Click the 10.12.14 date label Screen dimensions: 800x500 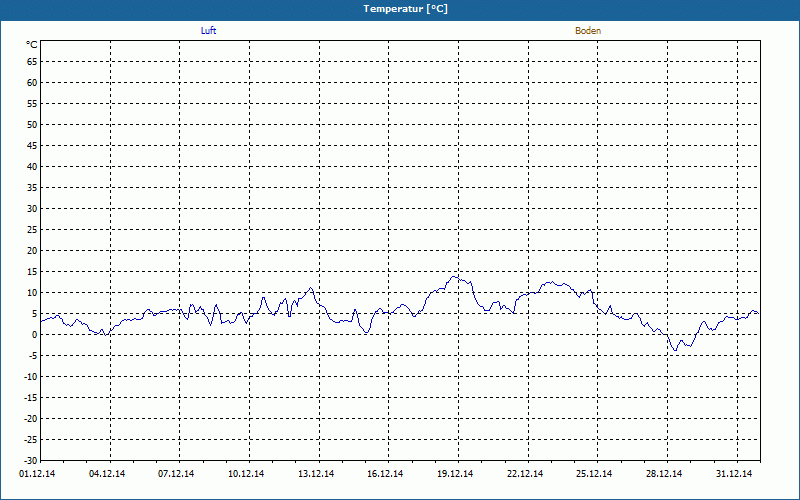[246, 474]
